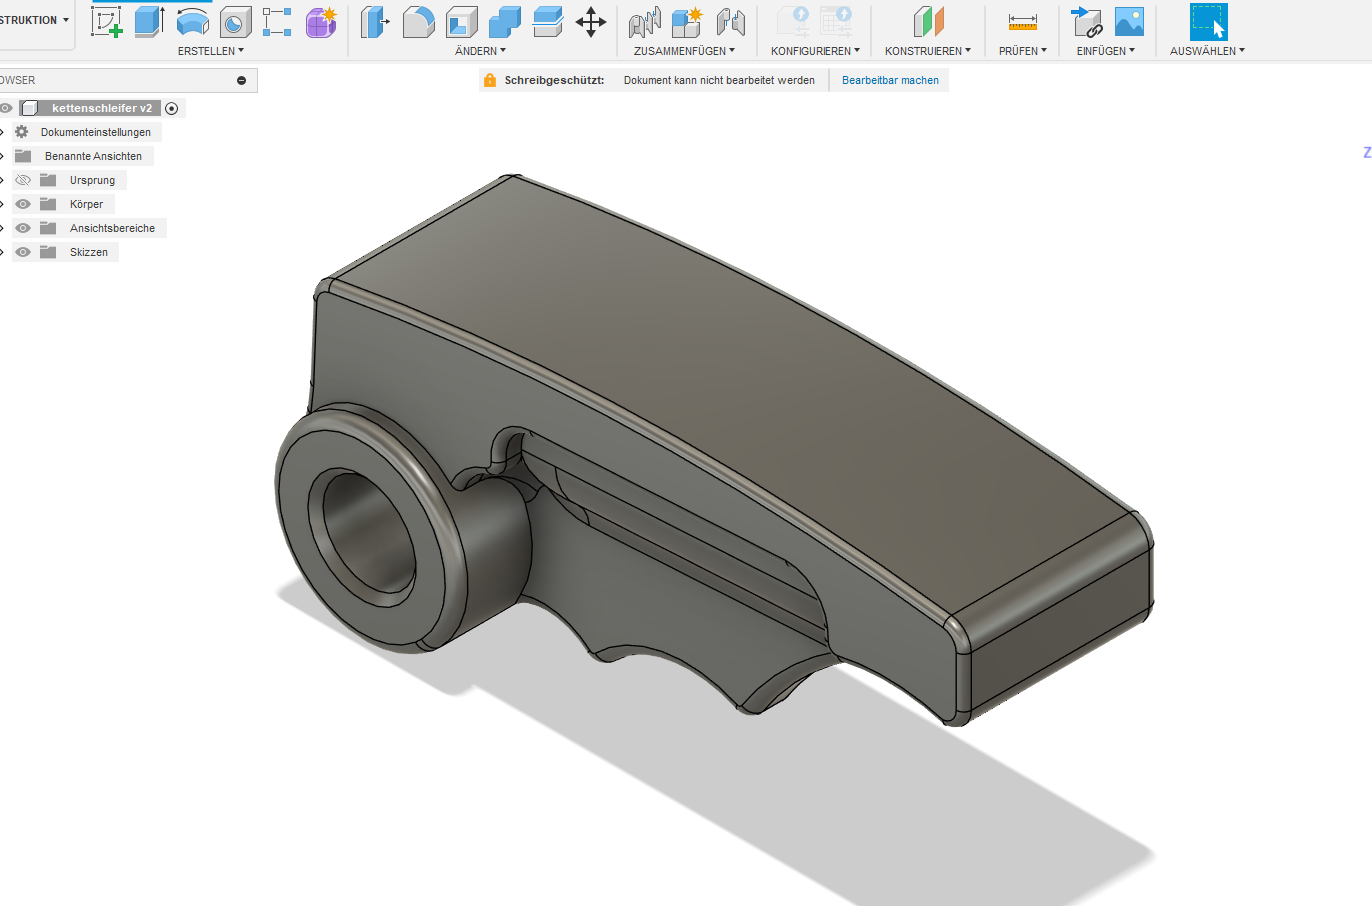
Task: Open the AUSWÄHLEN dropdown menu
Action: 1208,51
